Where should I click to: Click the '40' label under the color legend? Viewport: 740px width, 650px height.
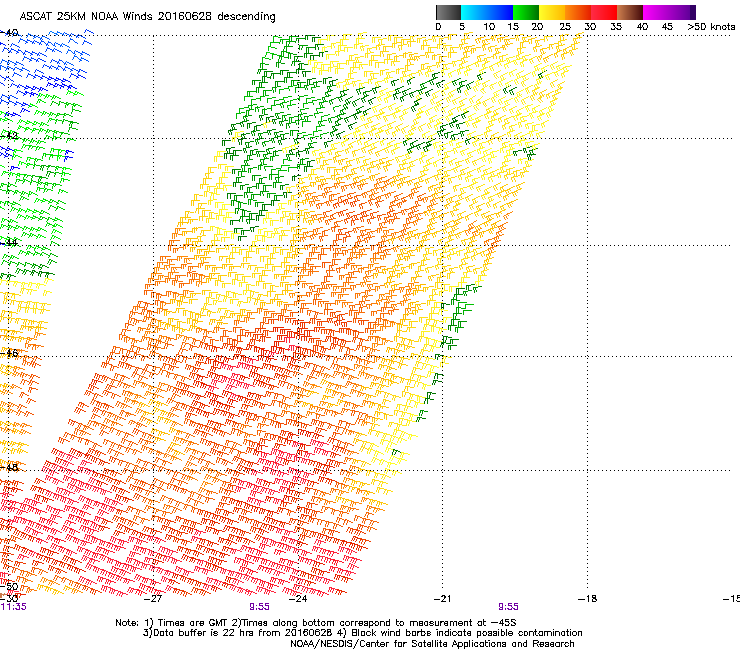[x=642, y=27]
